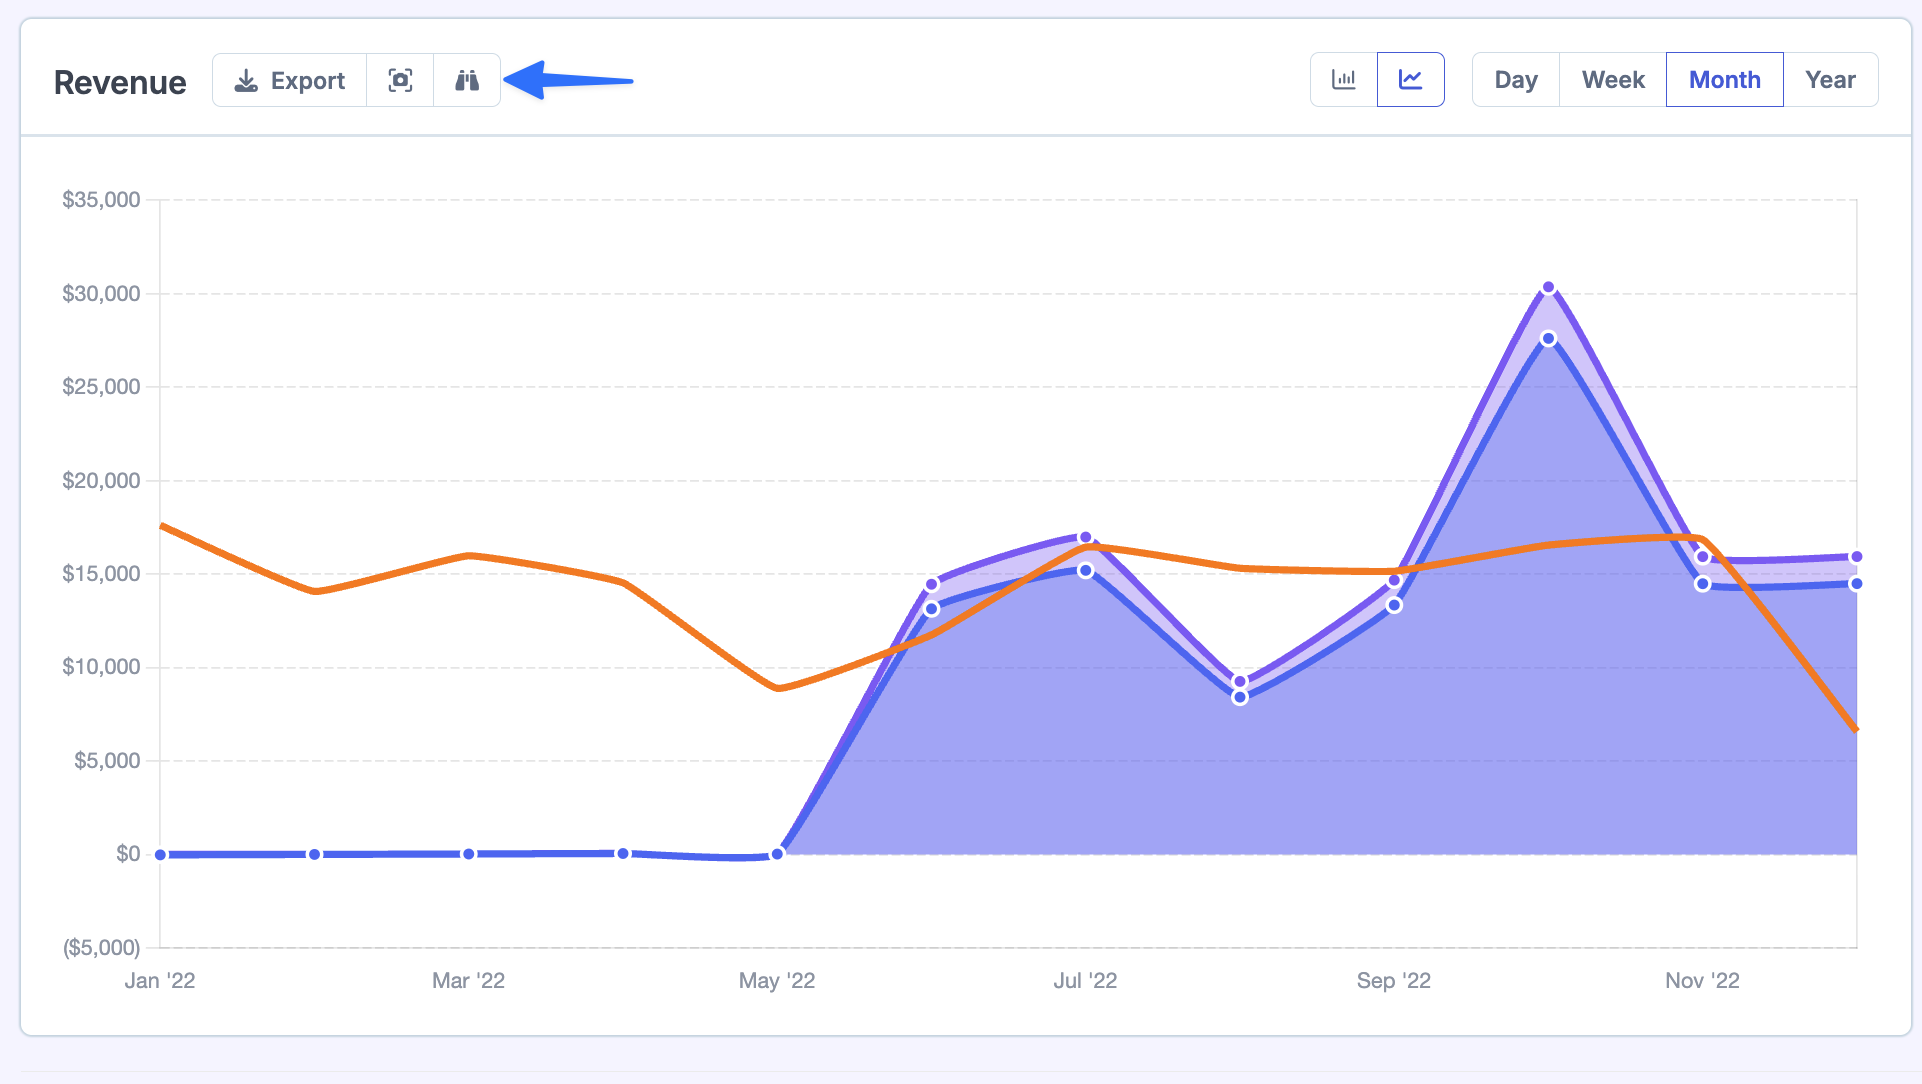Switch to bar chart view

(x=1344, y=80)
